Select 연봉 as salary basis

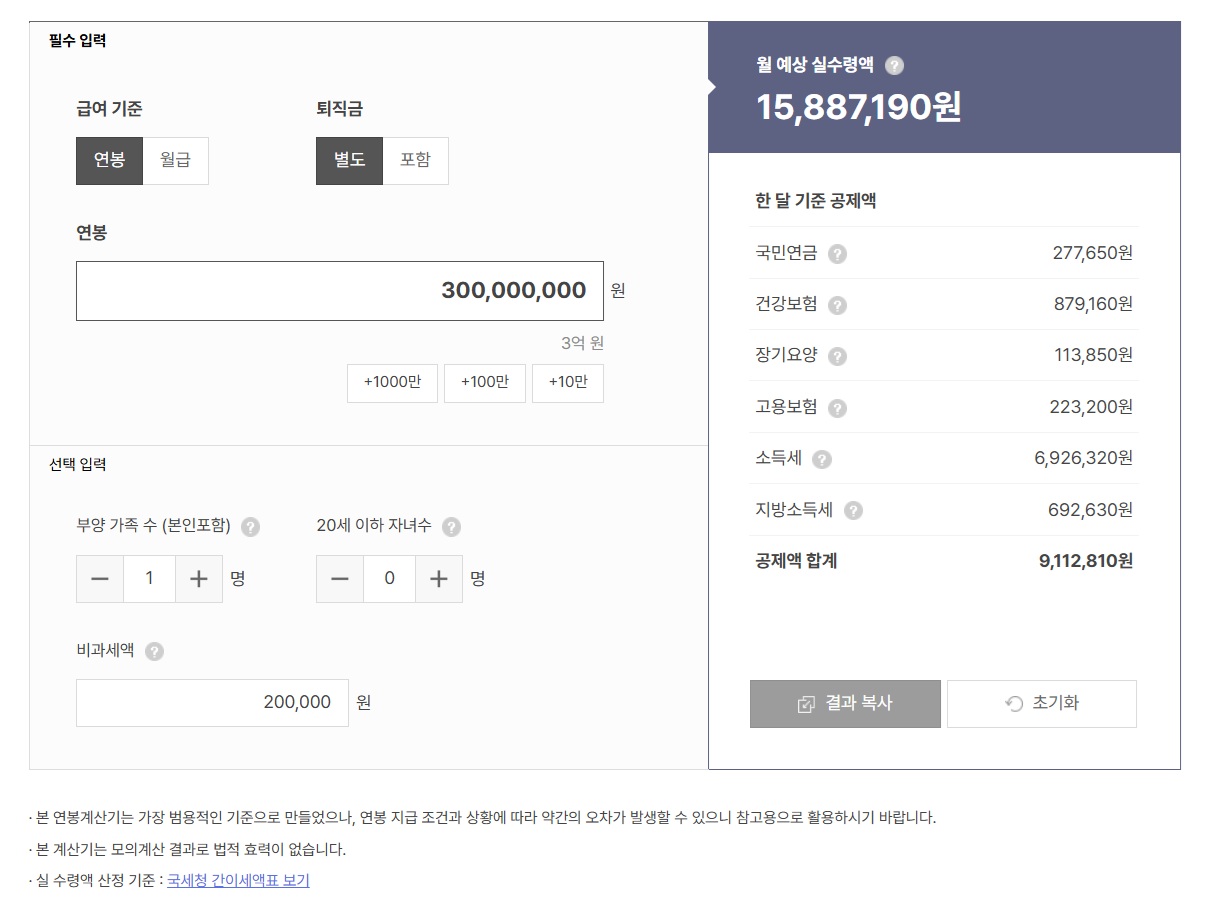point(109,161)
